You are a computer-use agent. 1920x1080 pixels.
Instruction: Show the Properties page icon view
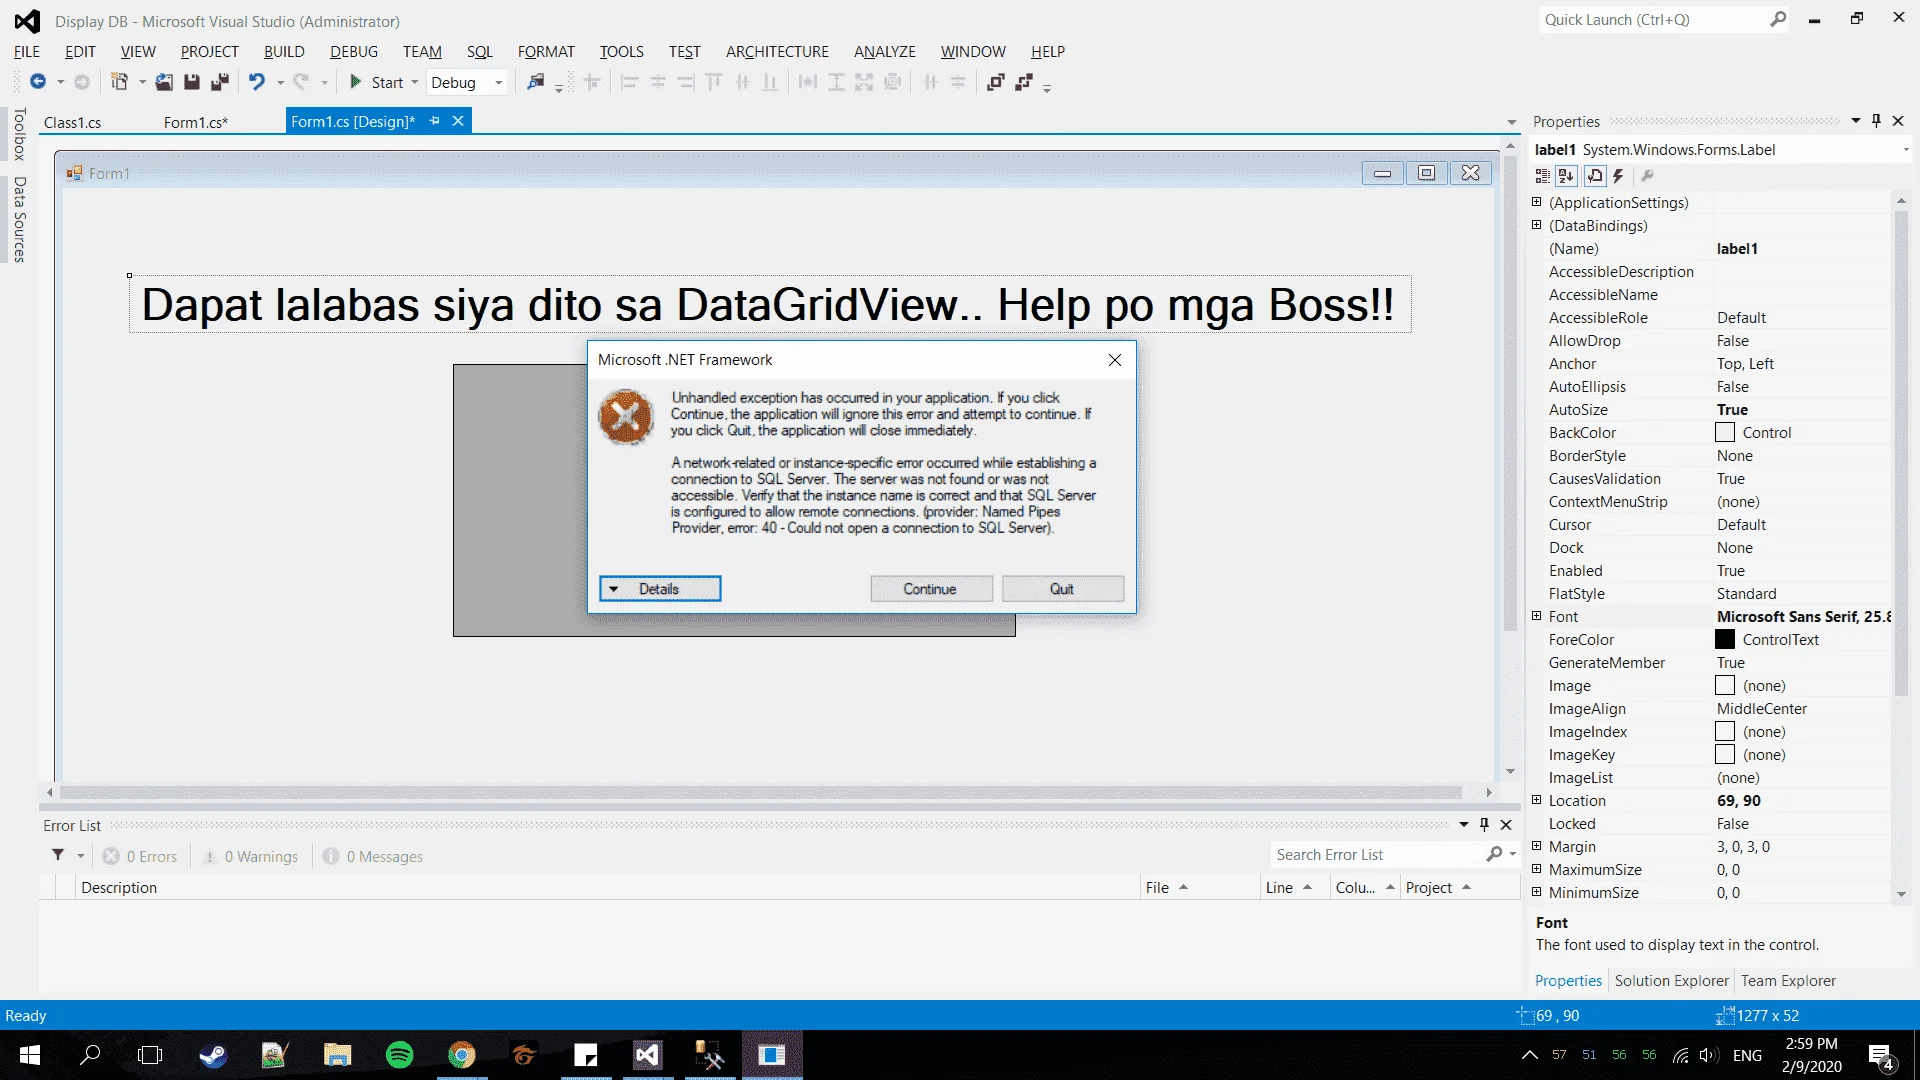click(x=1595, y=176)
